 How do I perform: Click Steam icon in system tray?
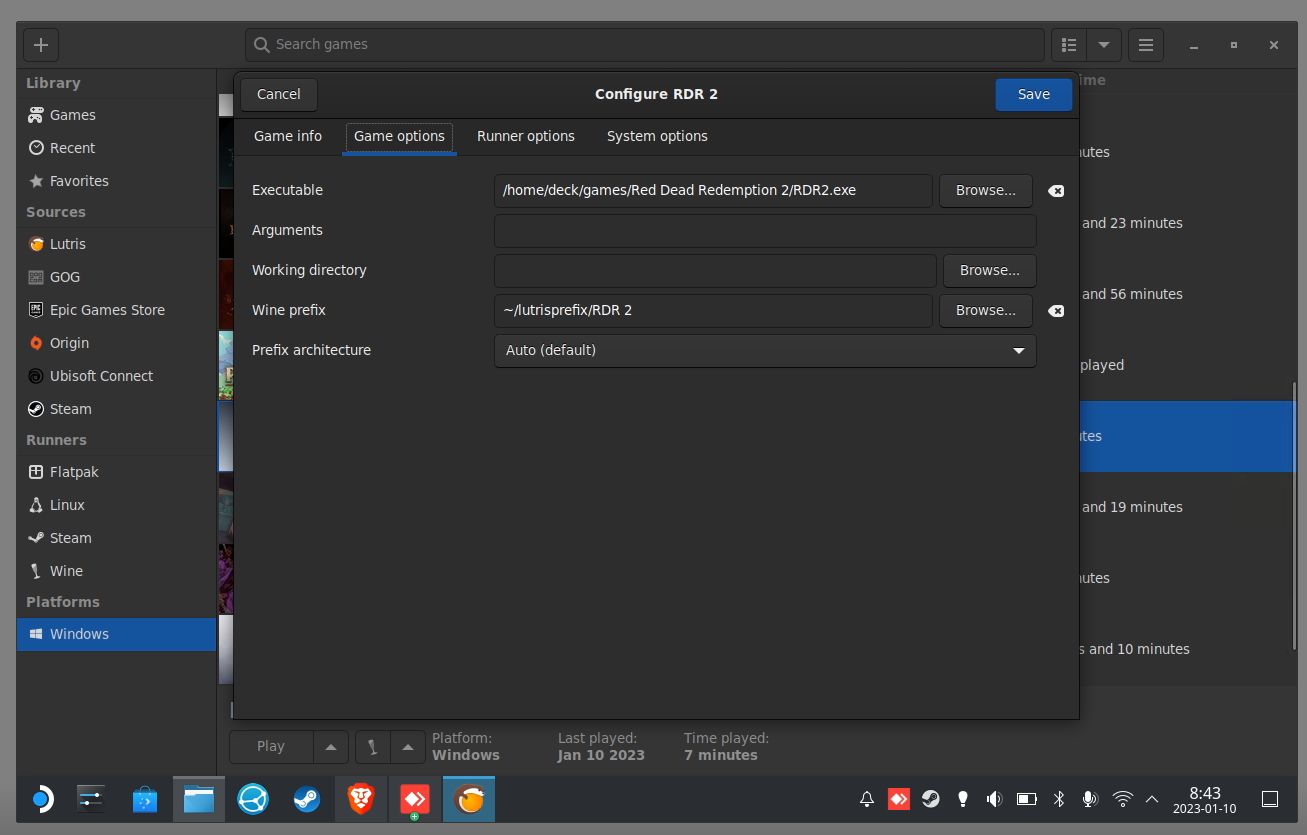[x=931, y=799]
